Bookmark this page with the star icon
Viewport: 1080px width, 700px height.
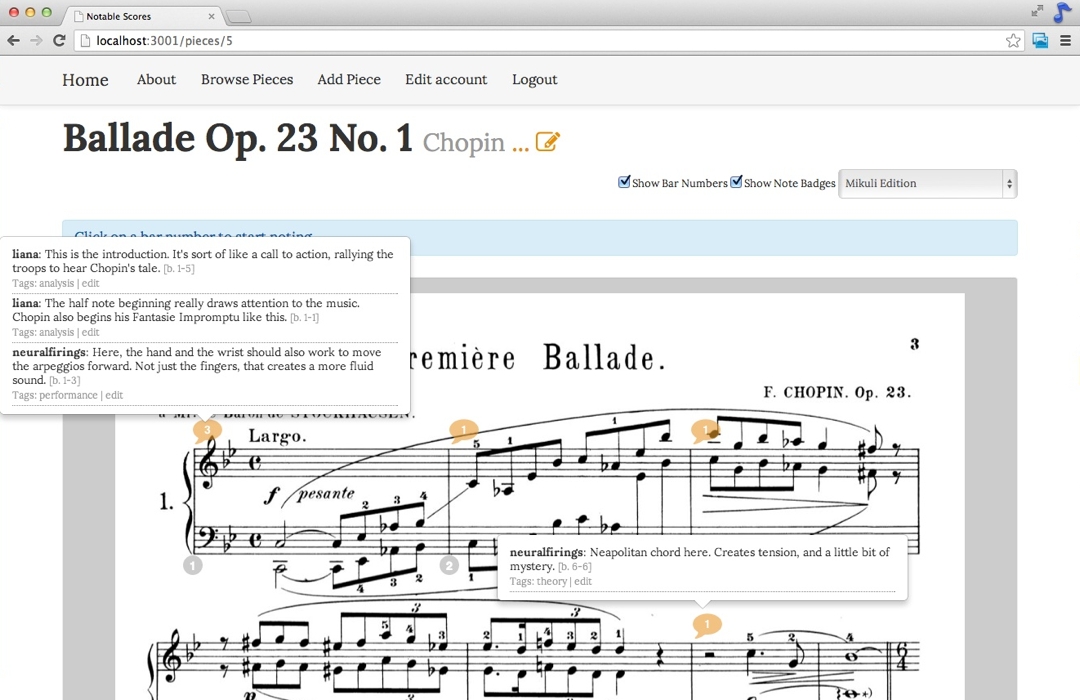click(1013, 40)
